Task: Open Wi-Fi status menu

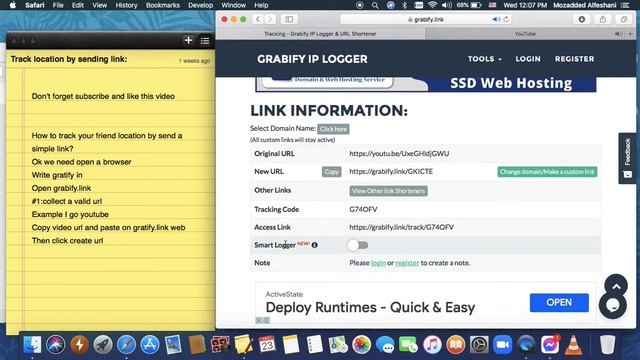Action: pos(433,5)
